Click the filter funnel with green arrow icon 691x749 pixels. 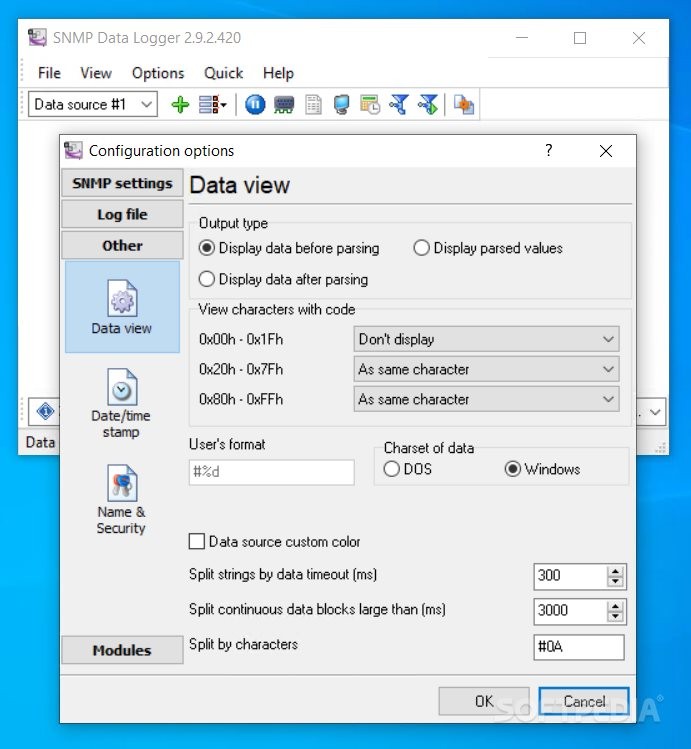tap(428, 104)
